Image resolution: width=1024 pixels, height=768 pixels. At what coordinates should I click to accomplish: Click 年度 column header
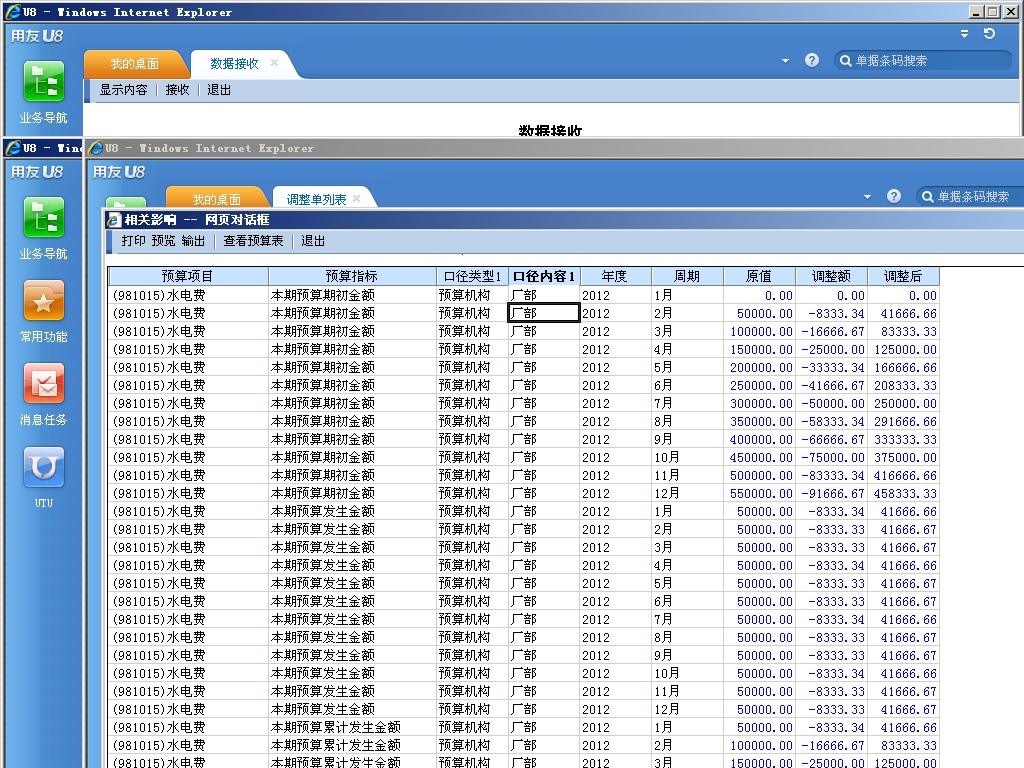(x=615, y=276)
